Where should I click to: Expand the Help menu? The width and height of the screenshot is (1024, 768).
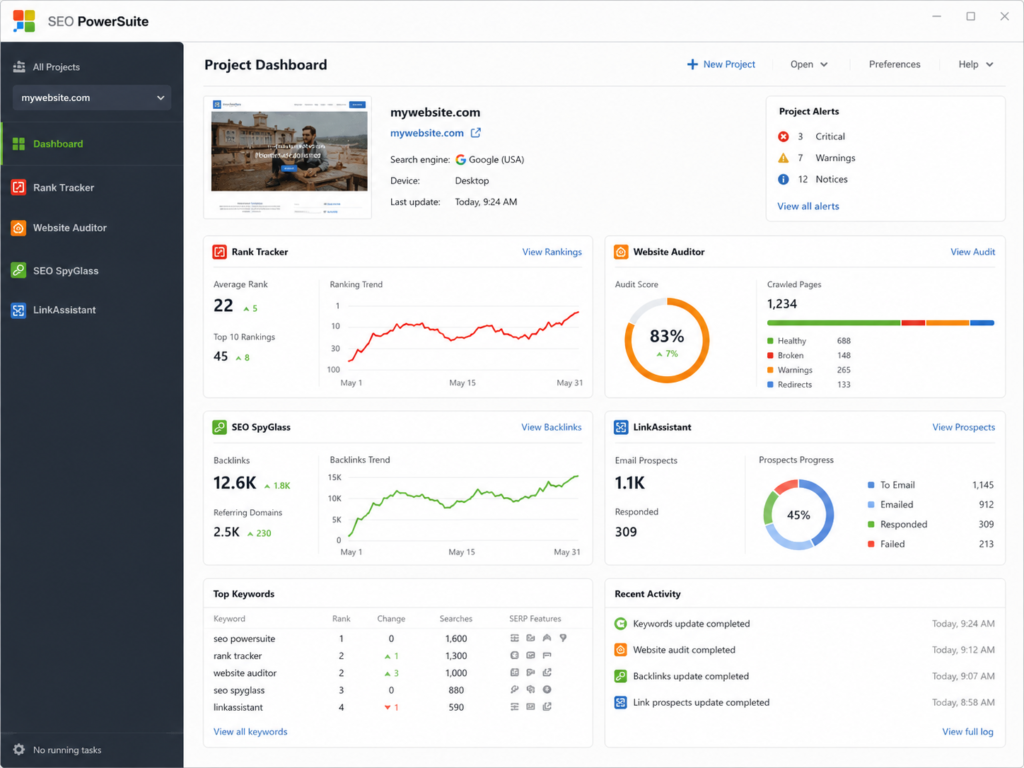(975, 64)
